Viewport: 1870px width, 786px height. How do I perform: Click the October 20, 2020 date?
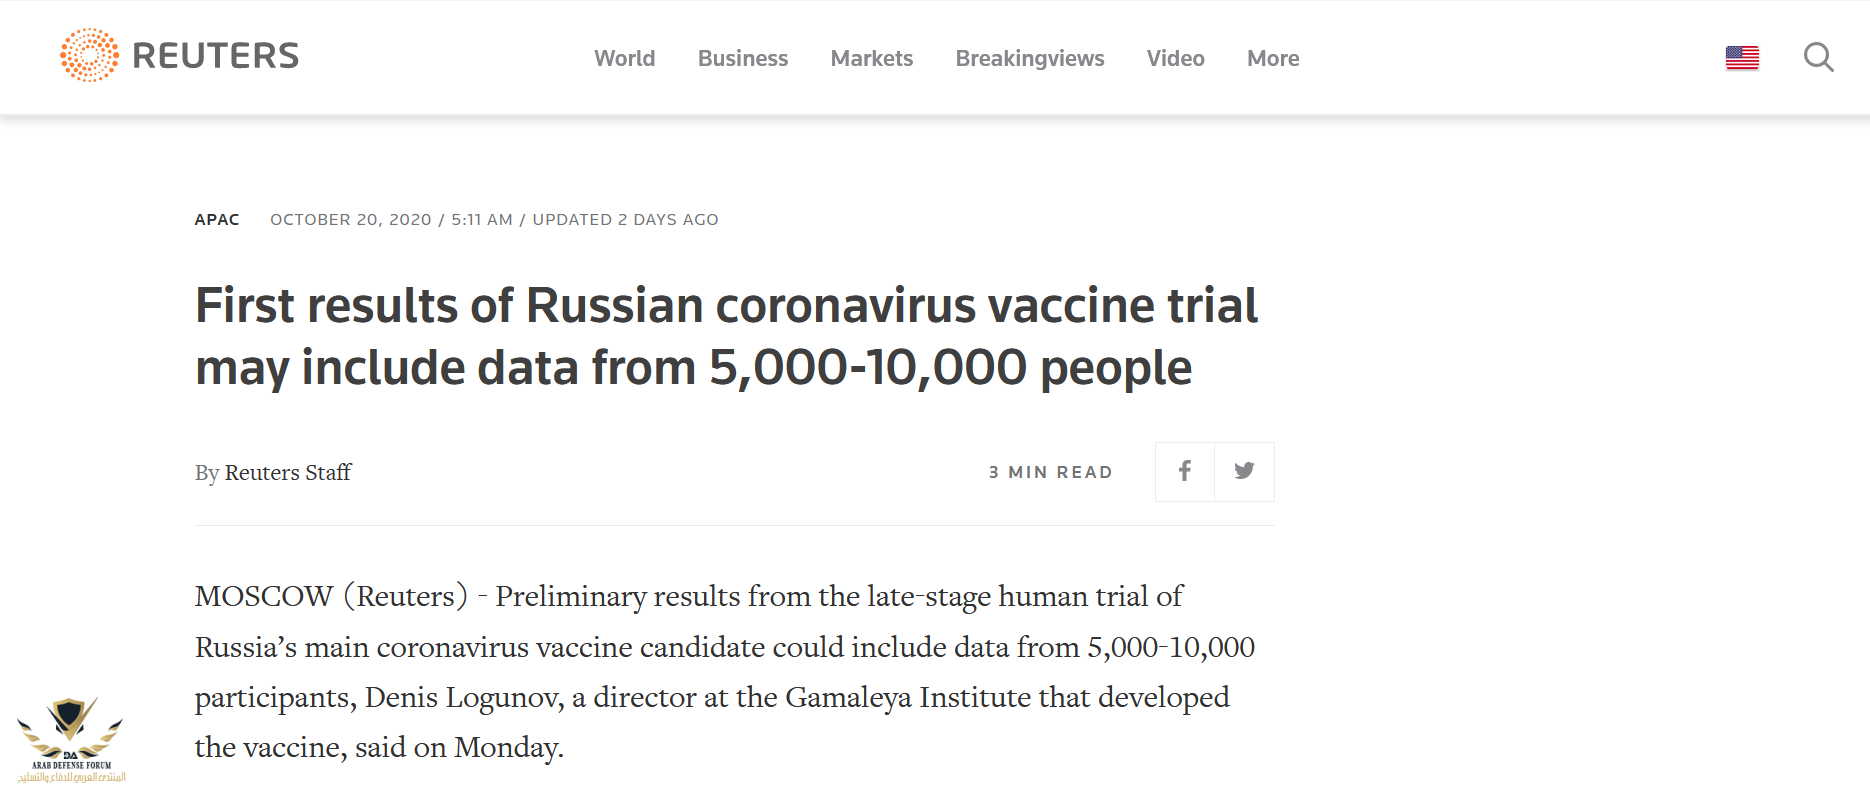coord(350,220)
